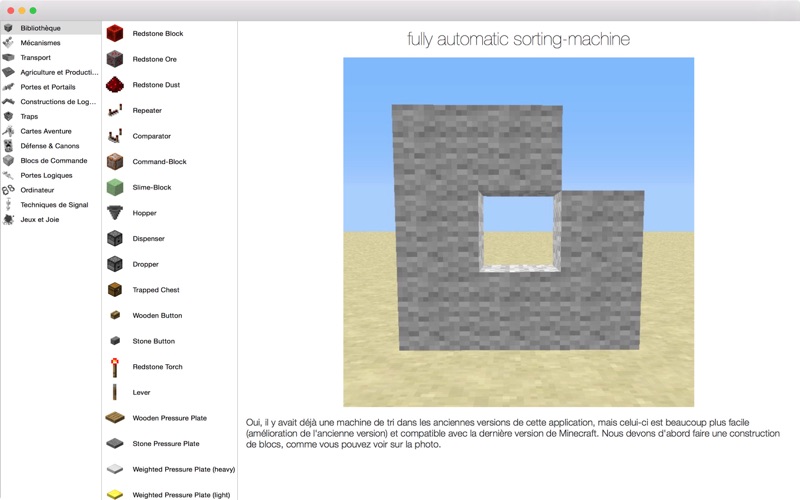Select the Redstone Dust icon
The image size is (800, 500).
click(x=115, y=85)
